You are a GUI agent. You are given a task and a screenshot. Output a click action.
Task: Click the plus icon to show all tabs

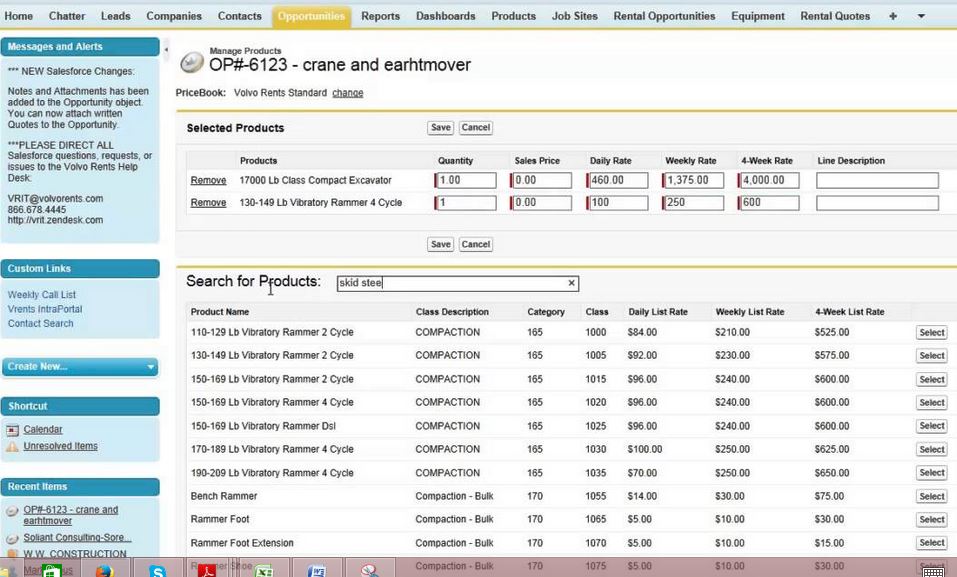tap(893, 16)
